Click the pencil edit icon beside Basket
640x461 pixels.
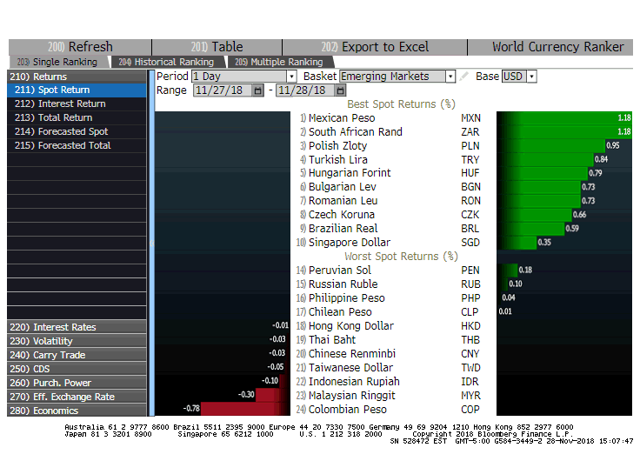click(x=463, y=76)
